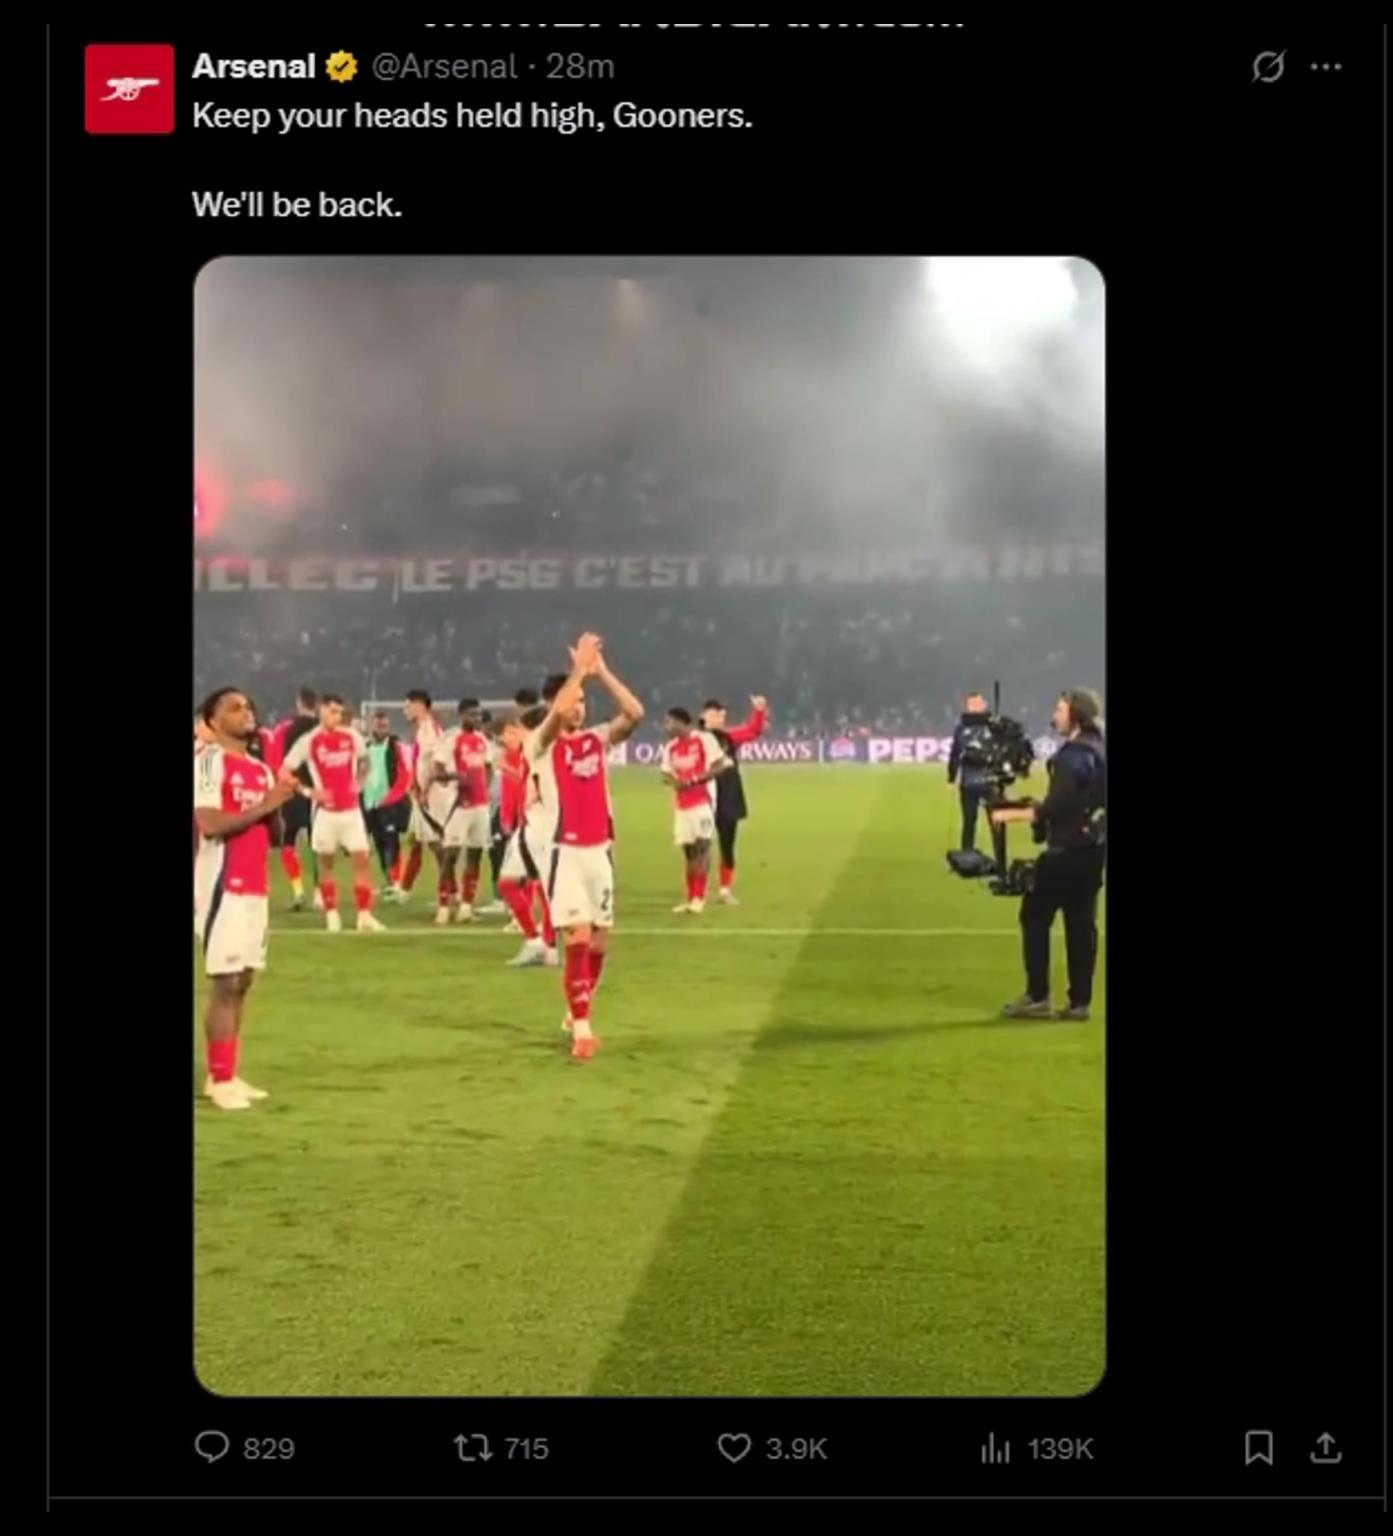Screen dimensions: 1393x1536
Task: Click the gold verified badge
Action: pyautogui.click(x=341, y=67)
